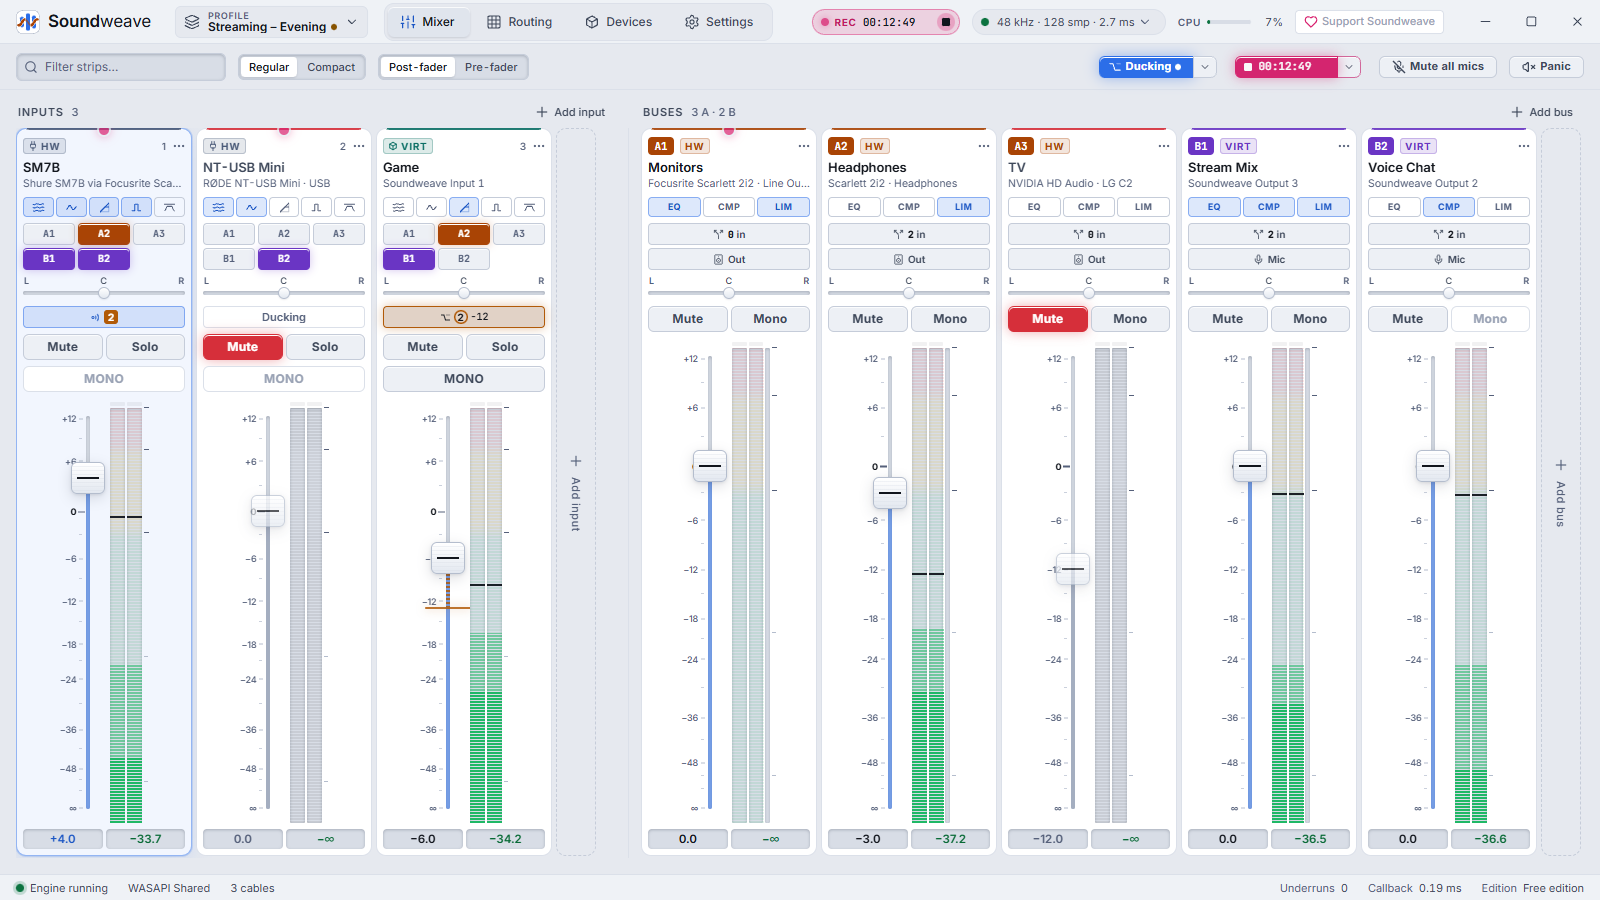1600x900 pixels.
Task: Click Mute all mics
Action: coord(1438,67)
